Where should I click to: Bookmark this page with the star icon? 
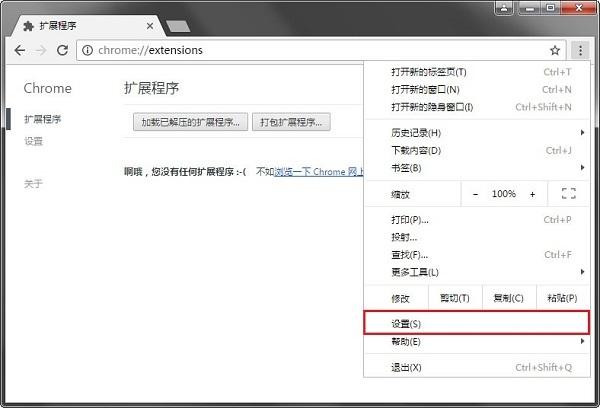point(555,50)
